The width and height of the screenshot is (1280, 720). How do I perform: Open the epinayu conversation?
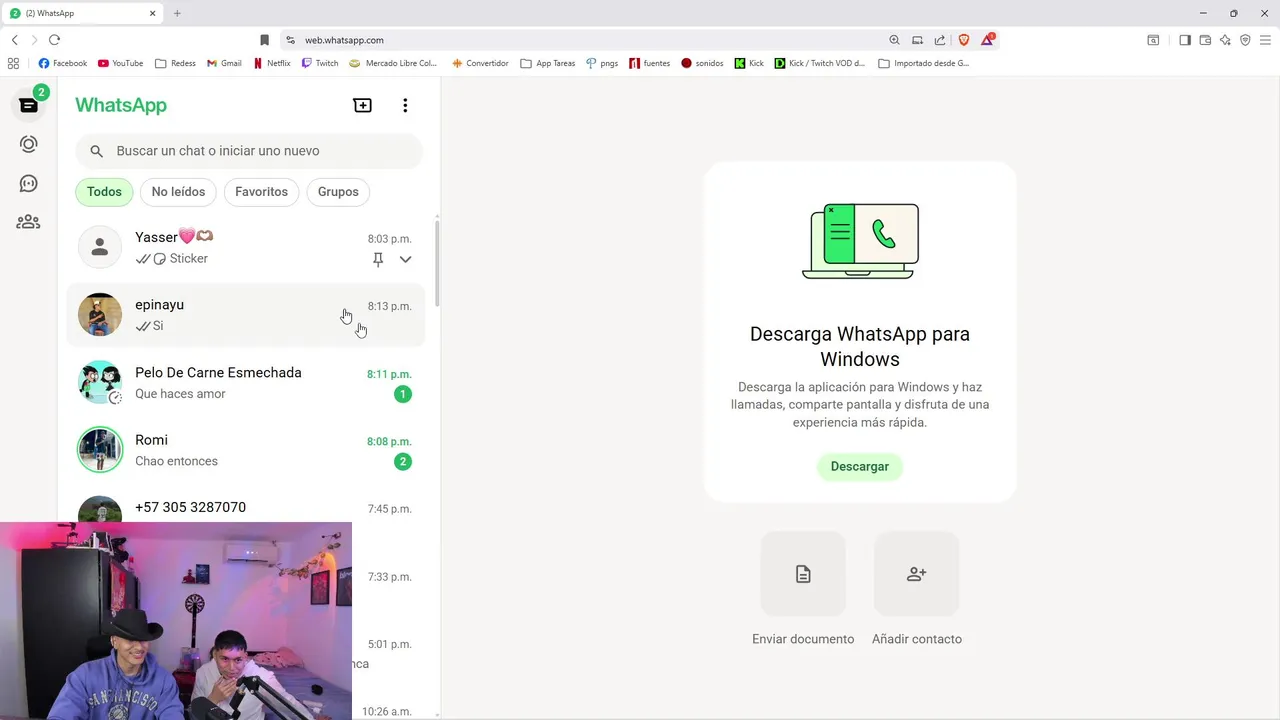pos(246,315)
